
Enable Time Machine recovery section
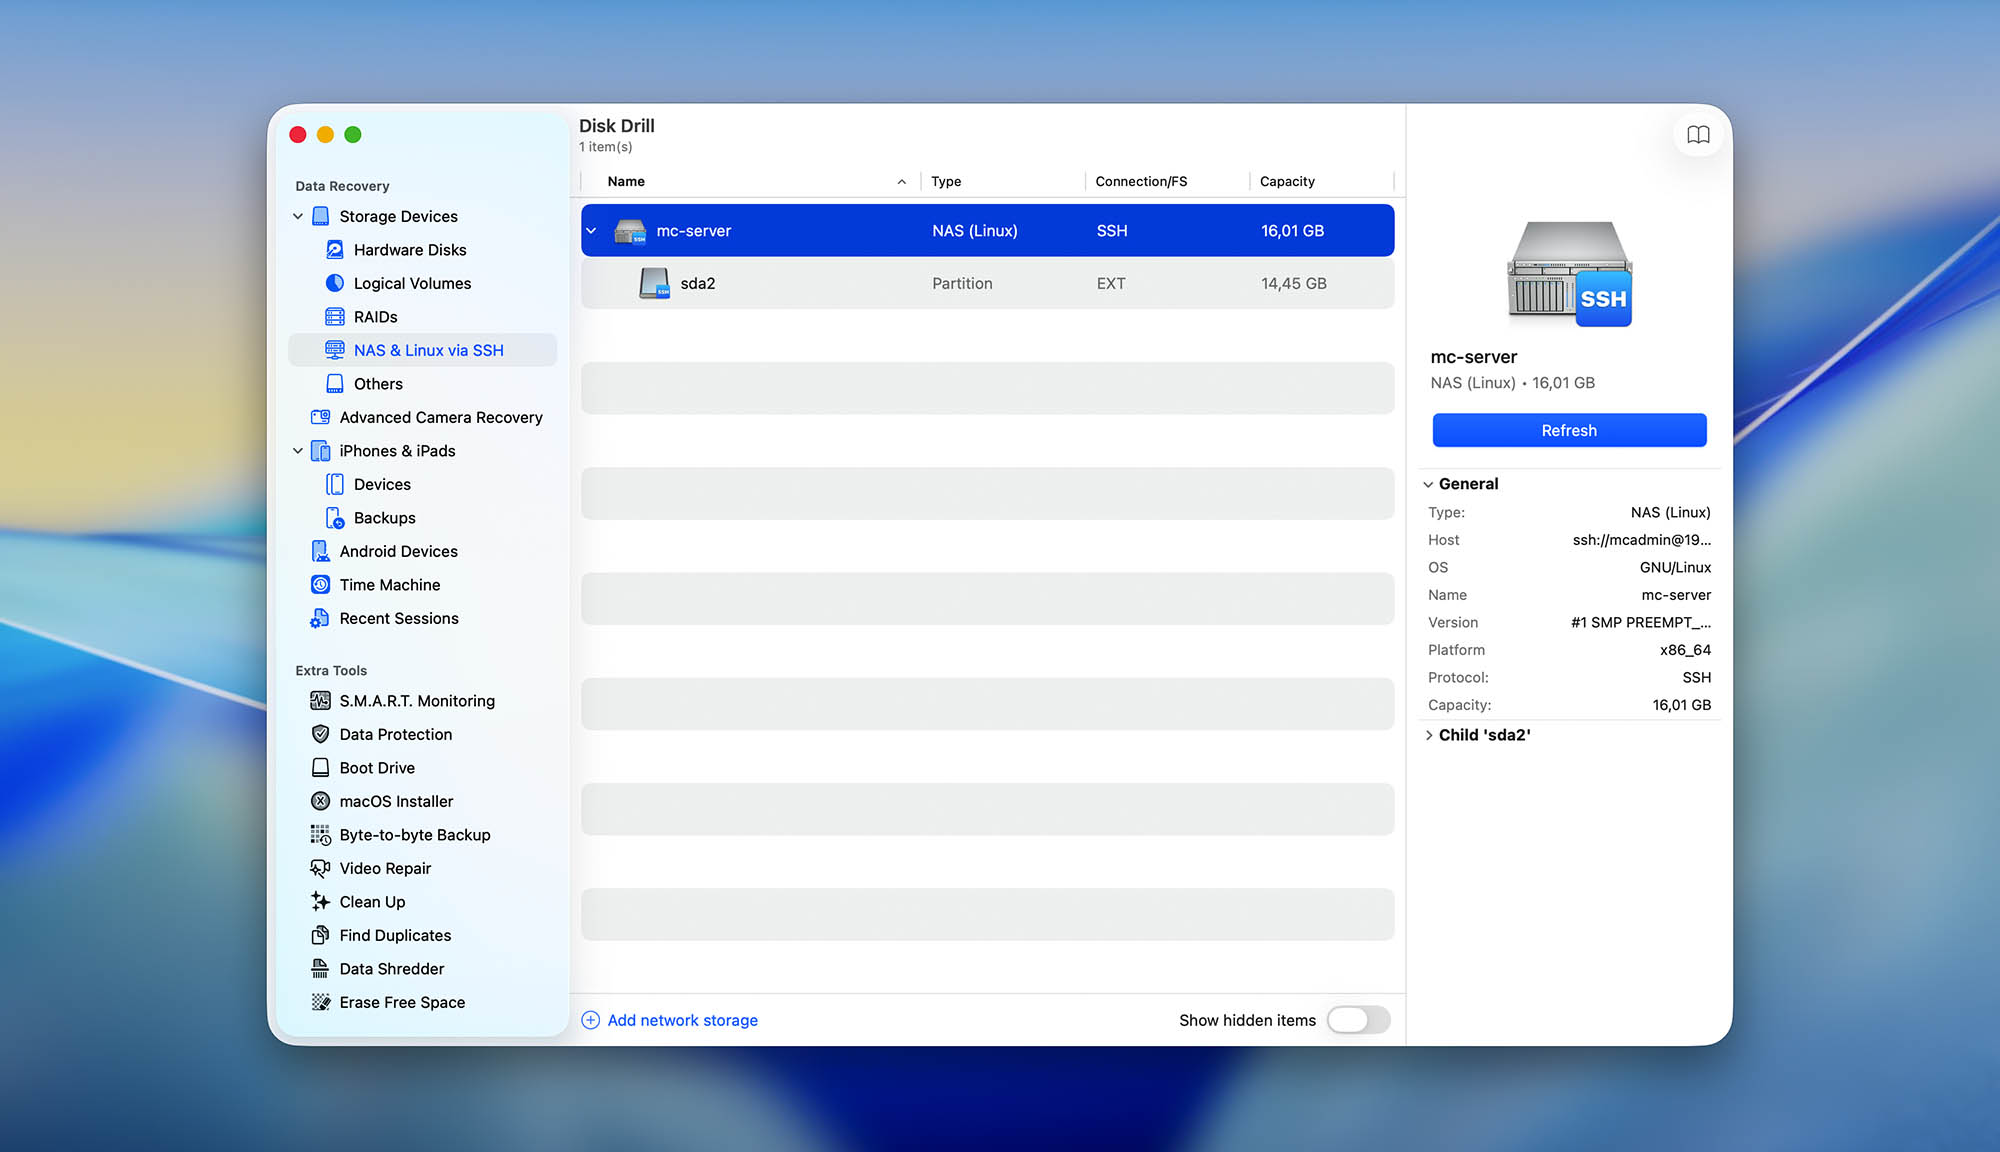tap(389, 584)
